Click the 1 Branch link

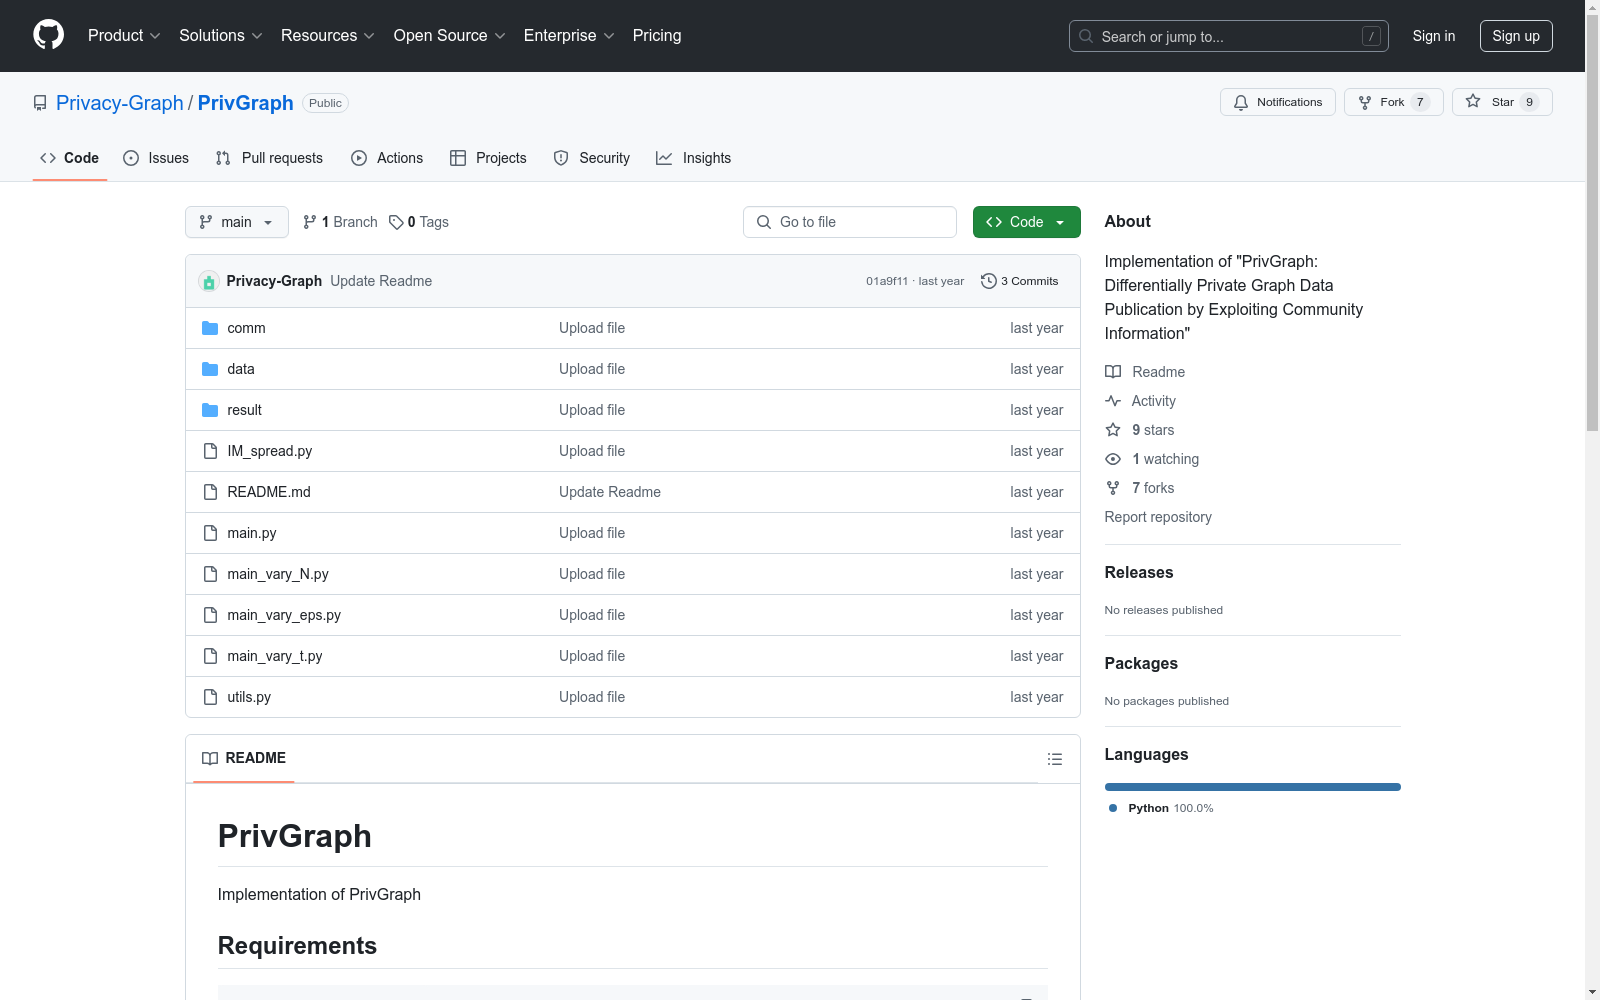tap(340, 222)
